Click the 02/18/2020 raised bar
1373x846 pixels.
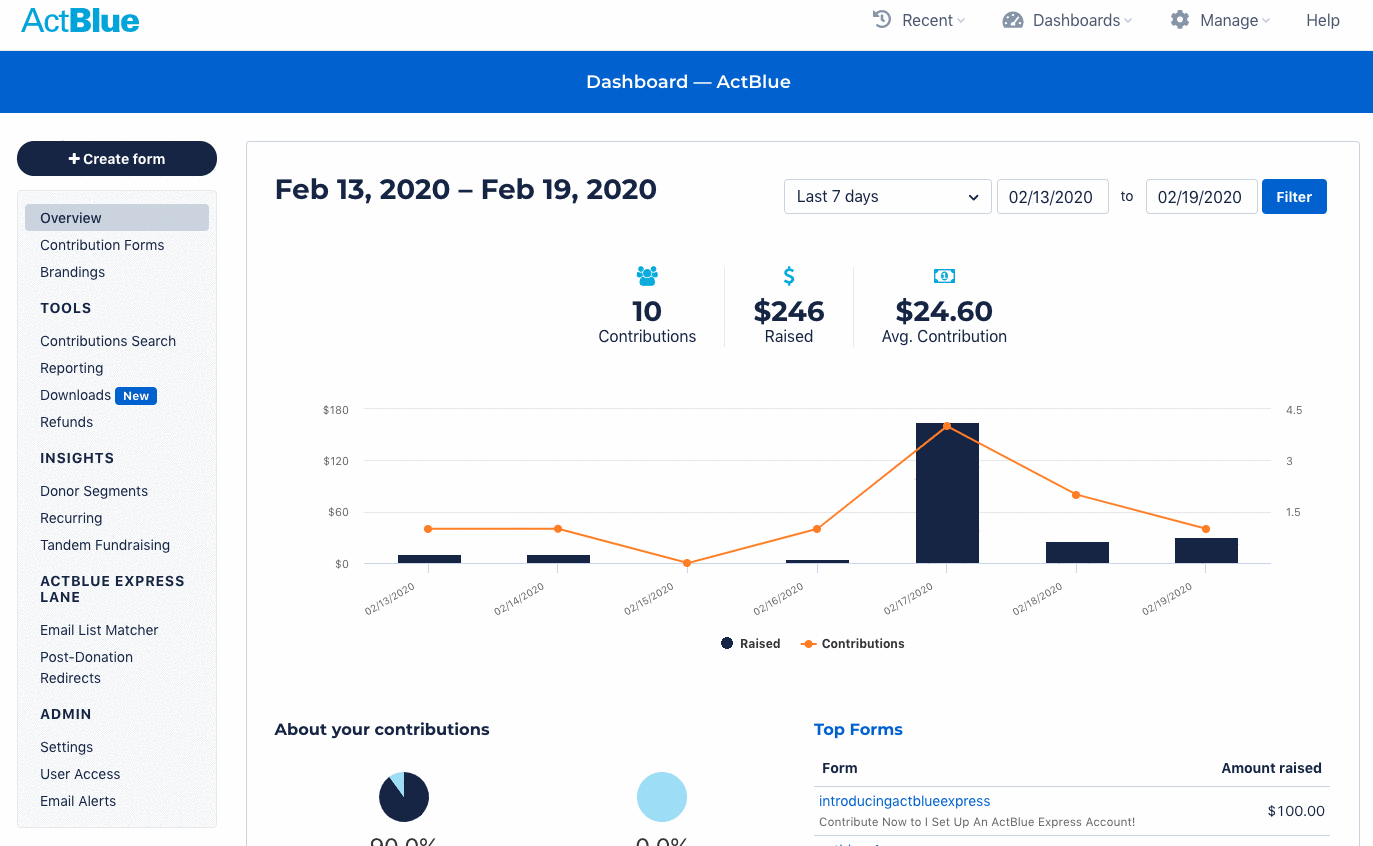coord(1077,553)
